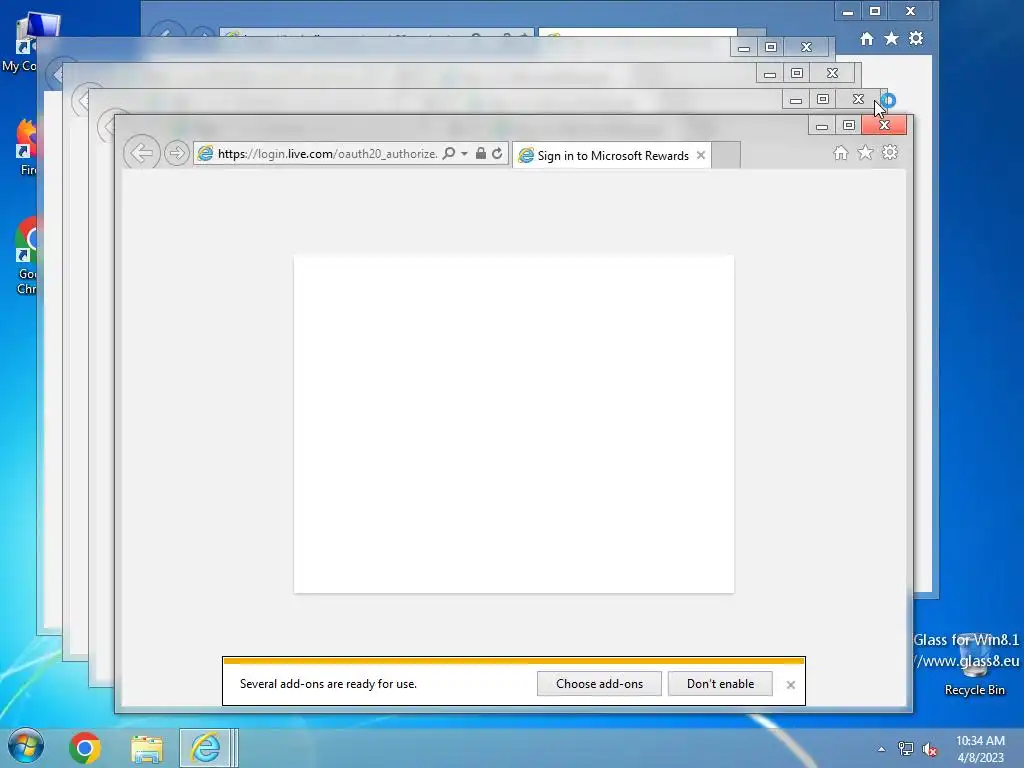Open Windows Explorer from the taskbar
The width and height of the screenshot is (1024, 768).
pos(147,748)
